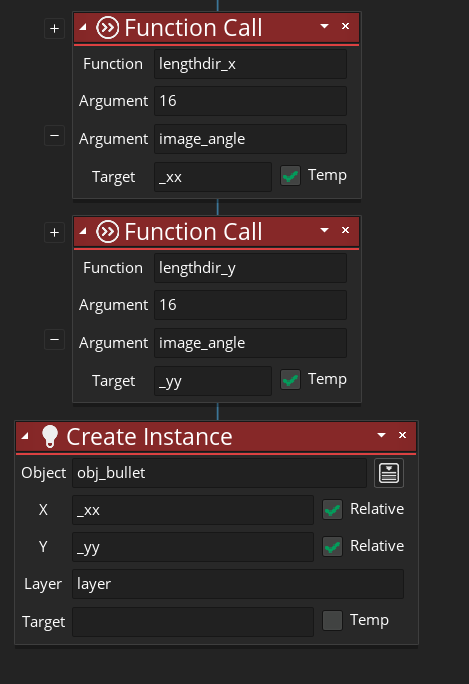
Task: Toggle Relative checkbox for X field
Action: click(x=332, y=510)
